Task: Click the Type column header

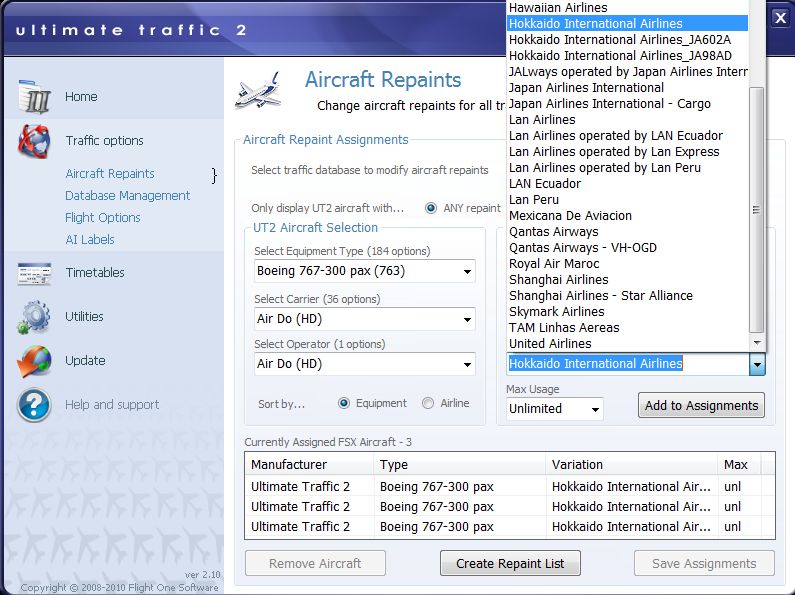Action: pyautogui.click(x=460, y=464)
